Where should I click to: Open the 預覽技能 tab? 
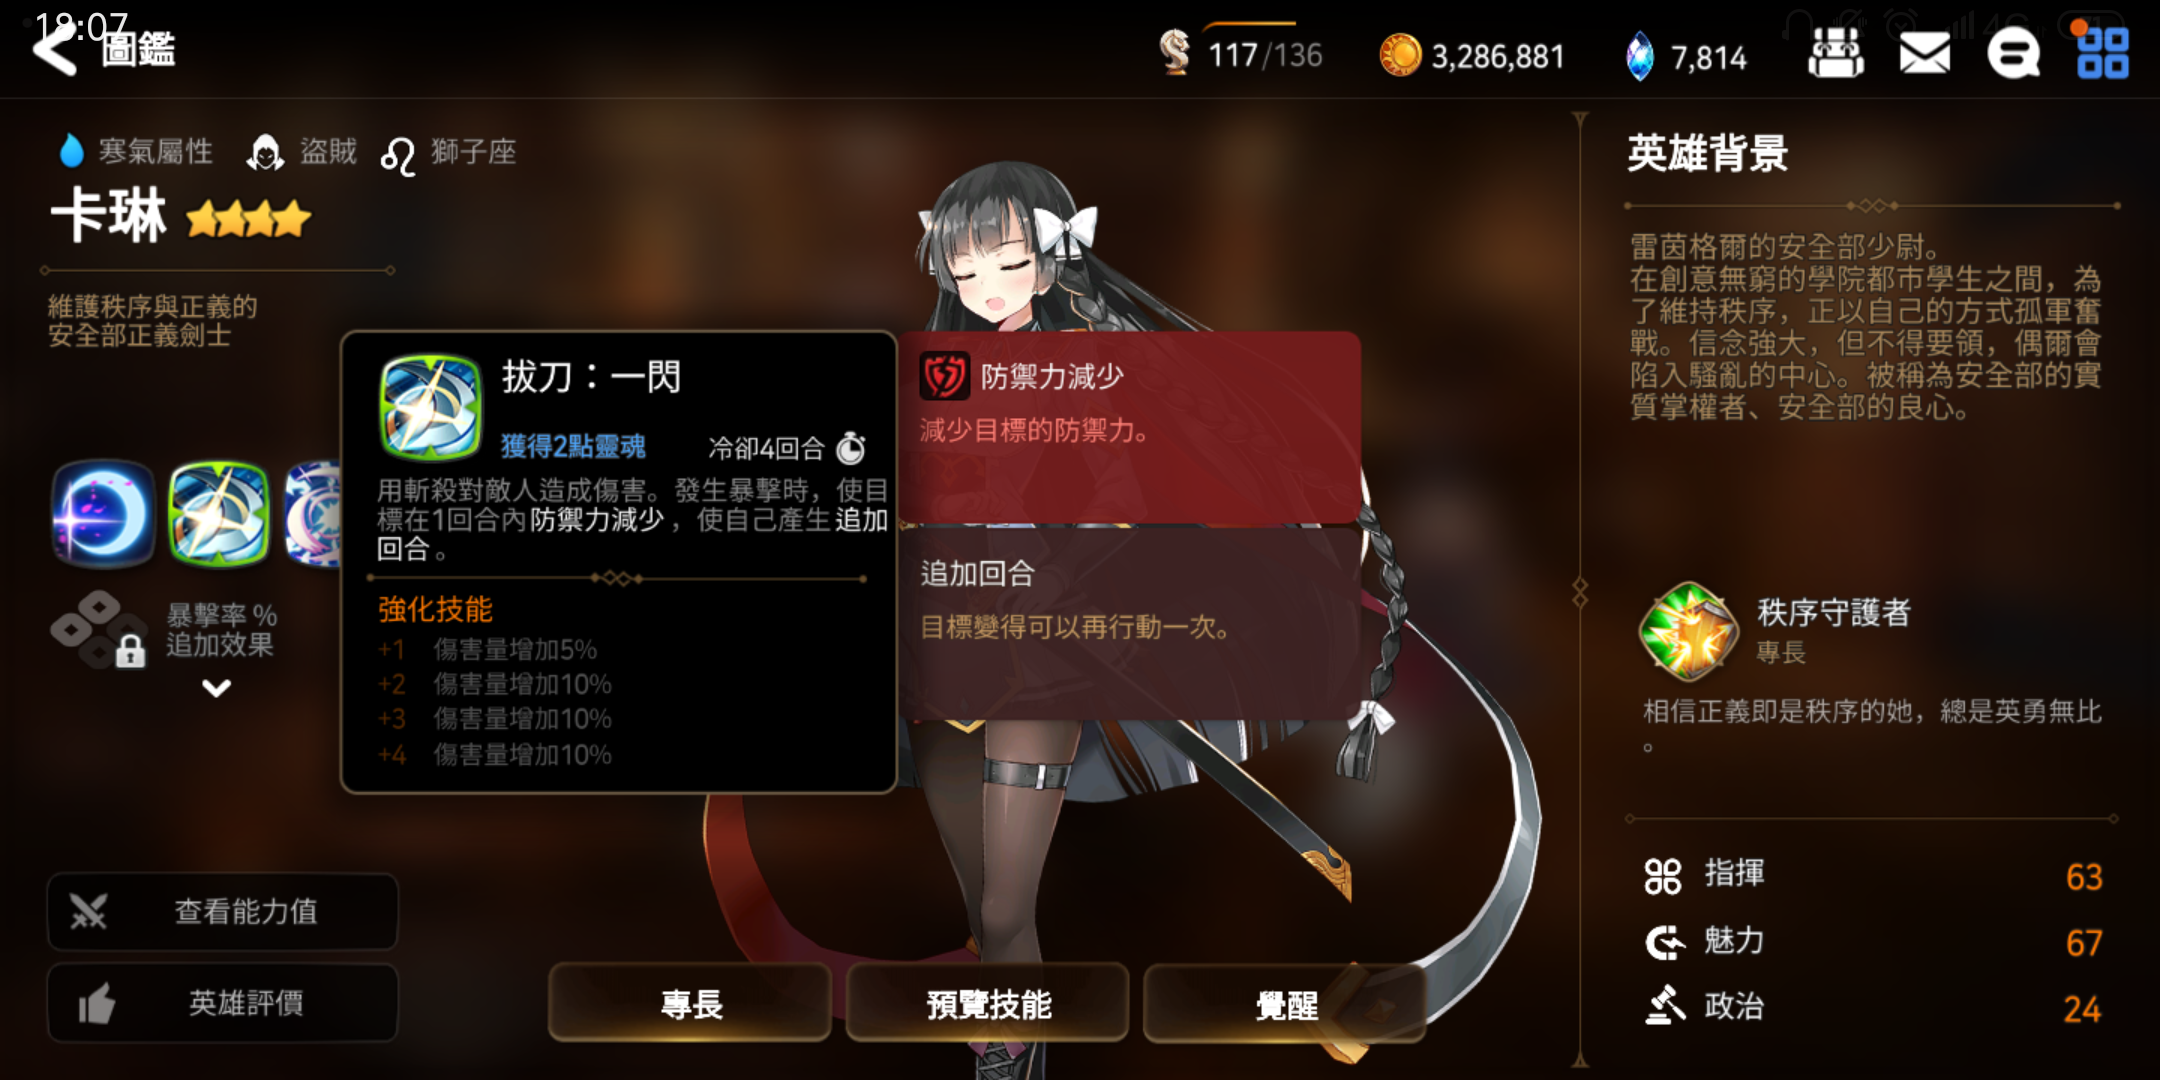click(988, 1003)
